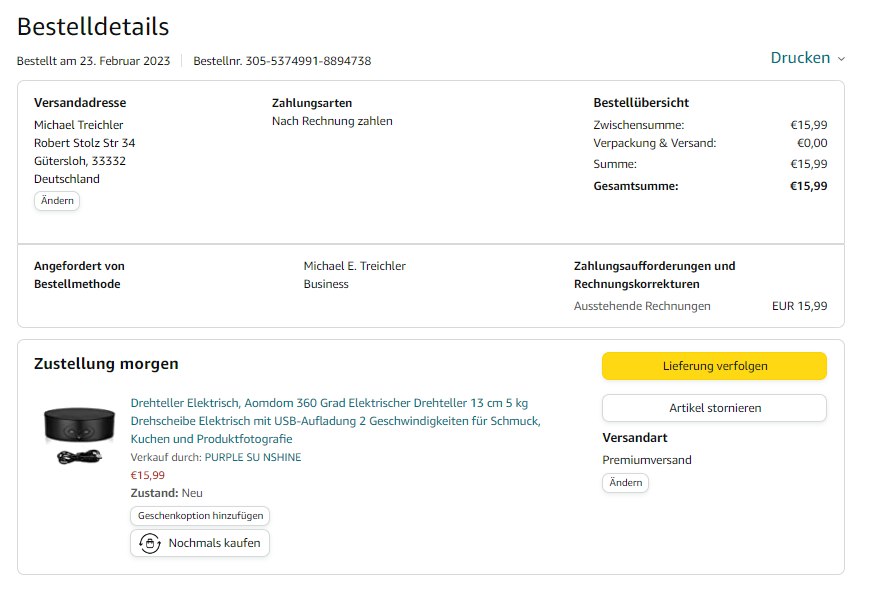894x589 pixels.
Task: Open the Drucken print link
Action: click(800, 58)
